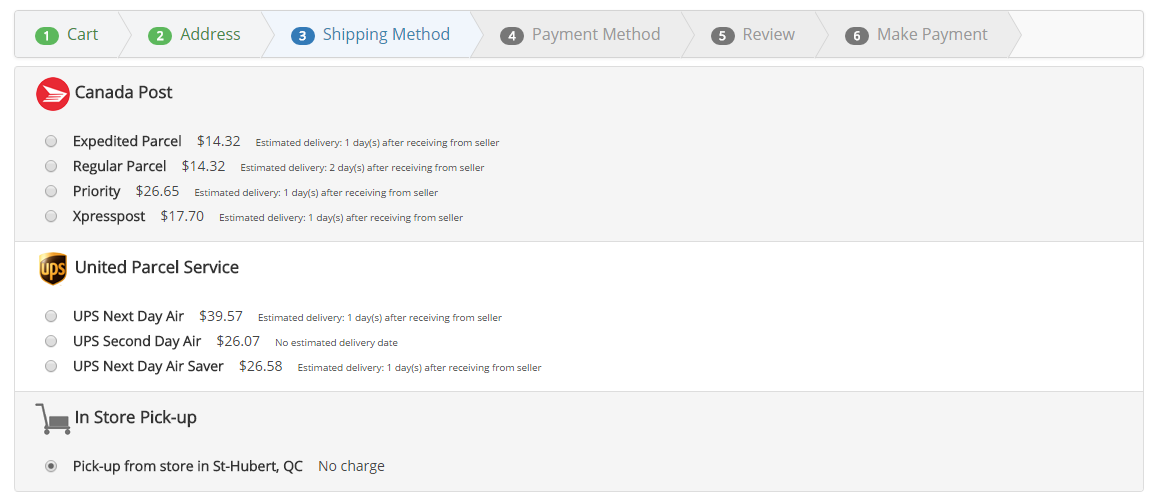
Task: Select Canada Post Priority shipping
Action: pos(51,191)
